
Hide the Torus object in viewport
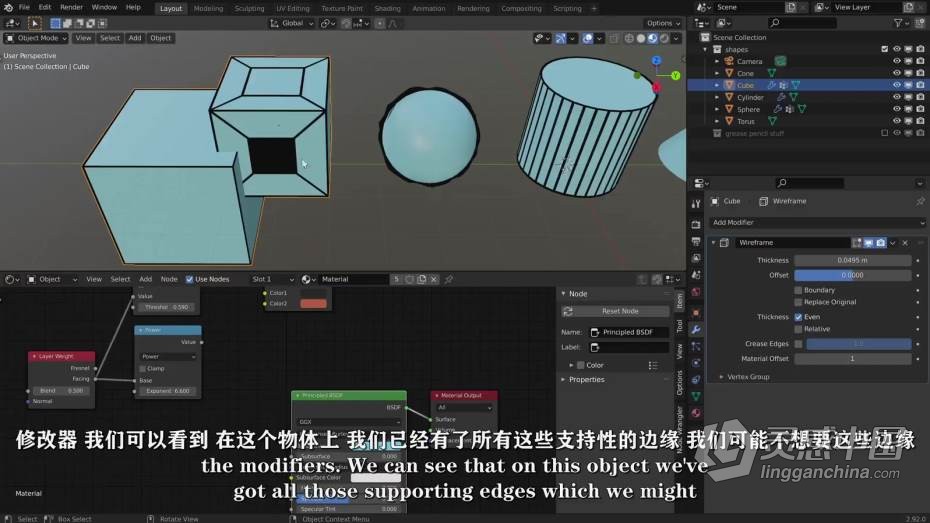897,121
